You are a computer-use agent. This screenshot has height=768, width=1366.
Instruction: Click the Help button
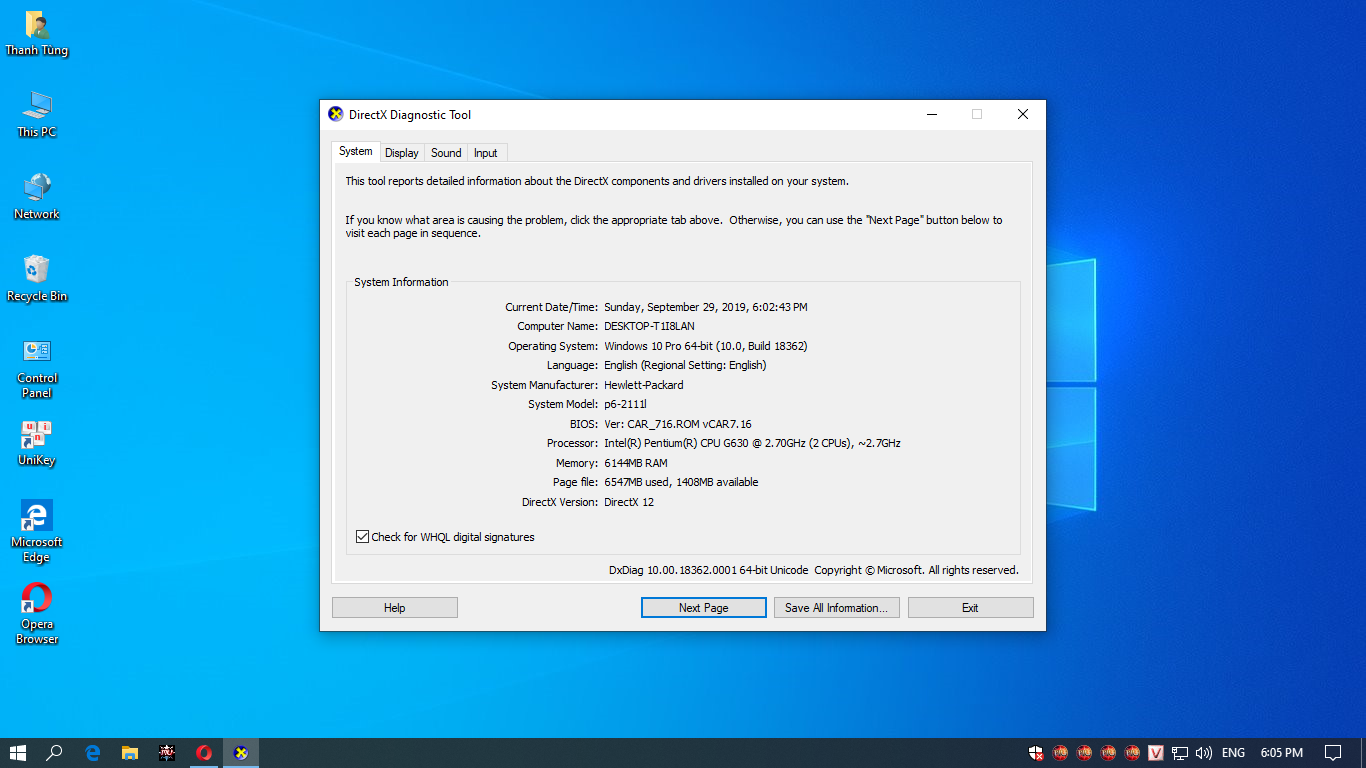coord(394,608)
